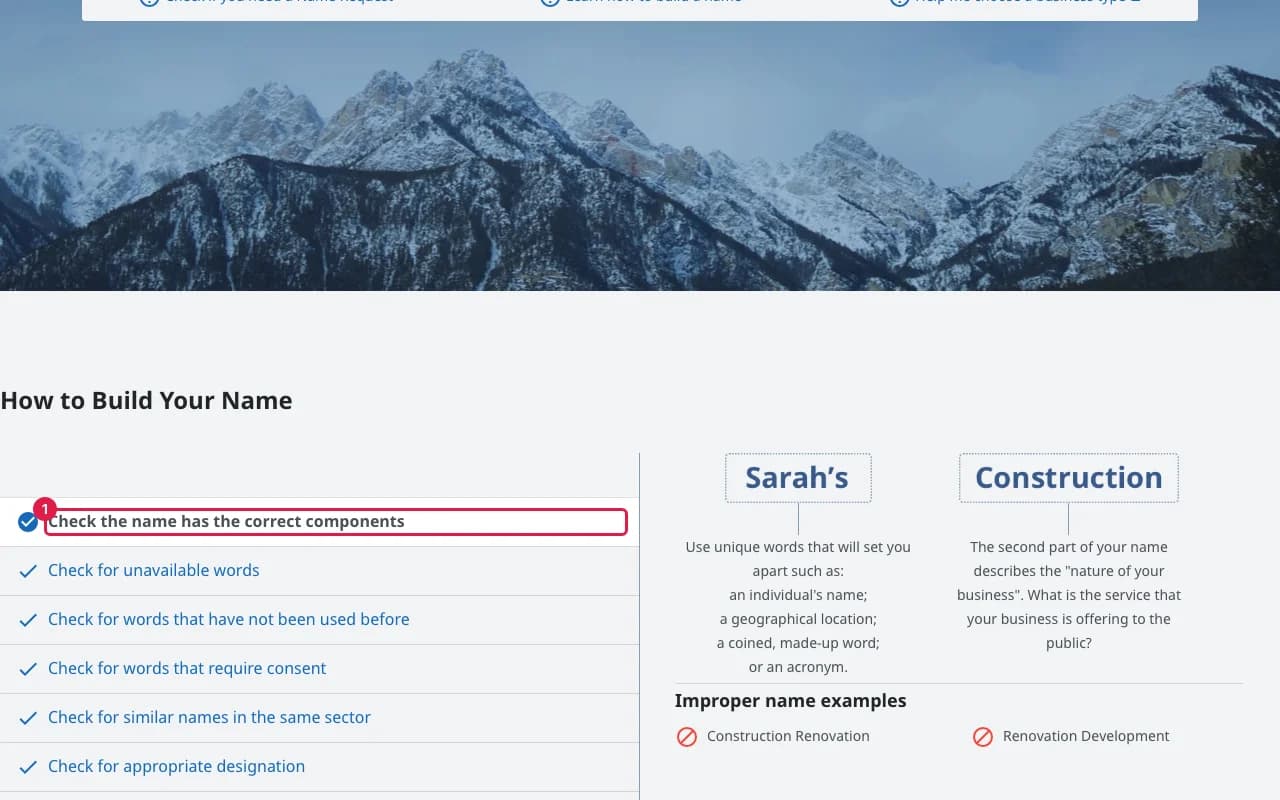Click the checkmark next to 'appropriate designation'
This screenshot has width=1280, height=800.
tap(28, 767)
